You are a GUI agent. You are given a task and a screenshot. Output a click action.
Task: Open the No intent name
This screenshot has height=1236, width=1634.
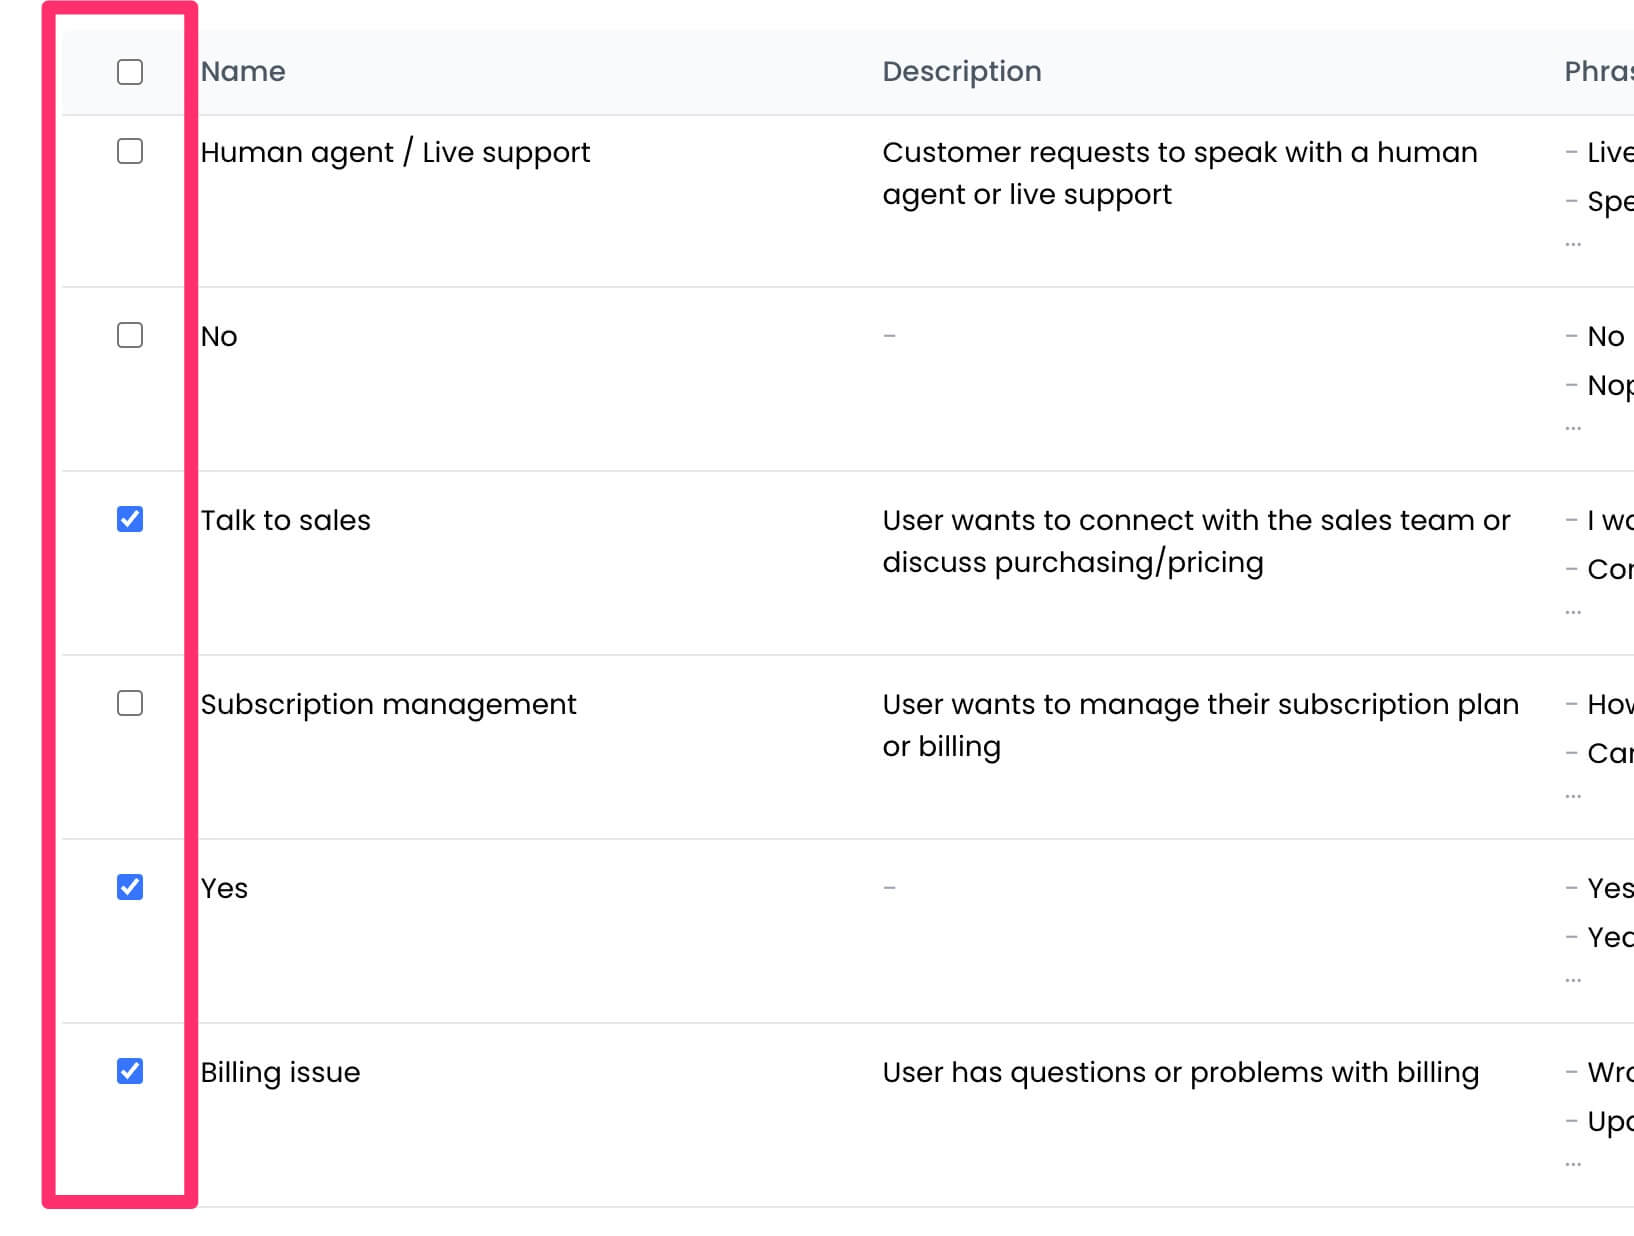point(219,336)
